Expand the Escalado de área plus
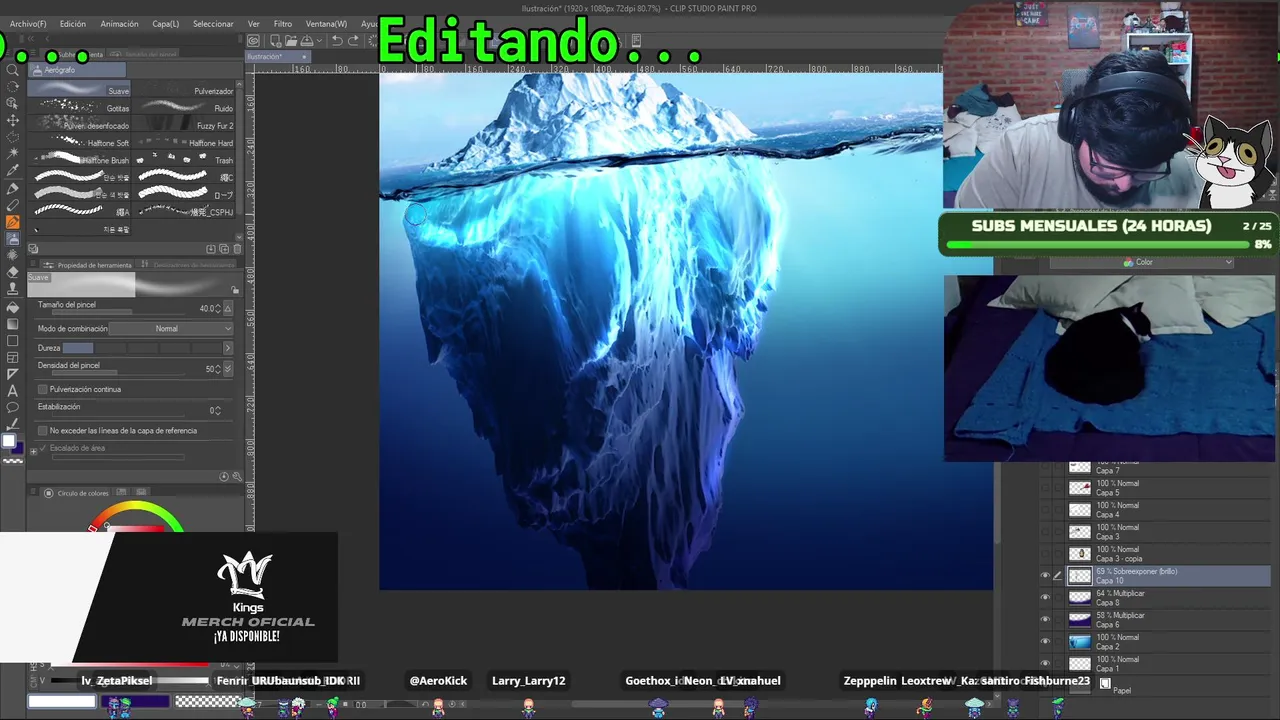 tap(33, 452)
